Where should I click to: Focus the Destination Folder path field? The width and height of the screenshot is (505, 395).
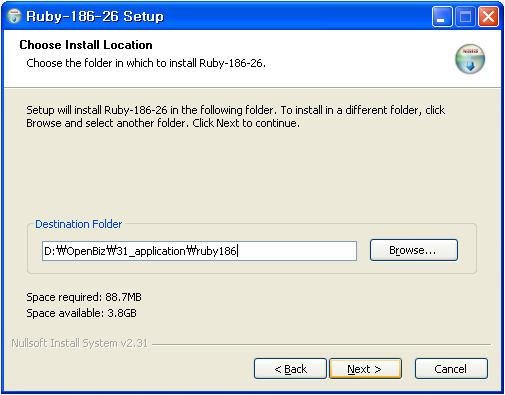point(199,251)
